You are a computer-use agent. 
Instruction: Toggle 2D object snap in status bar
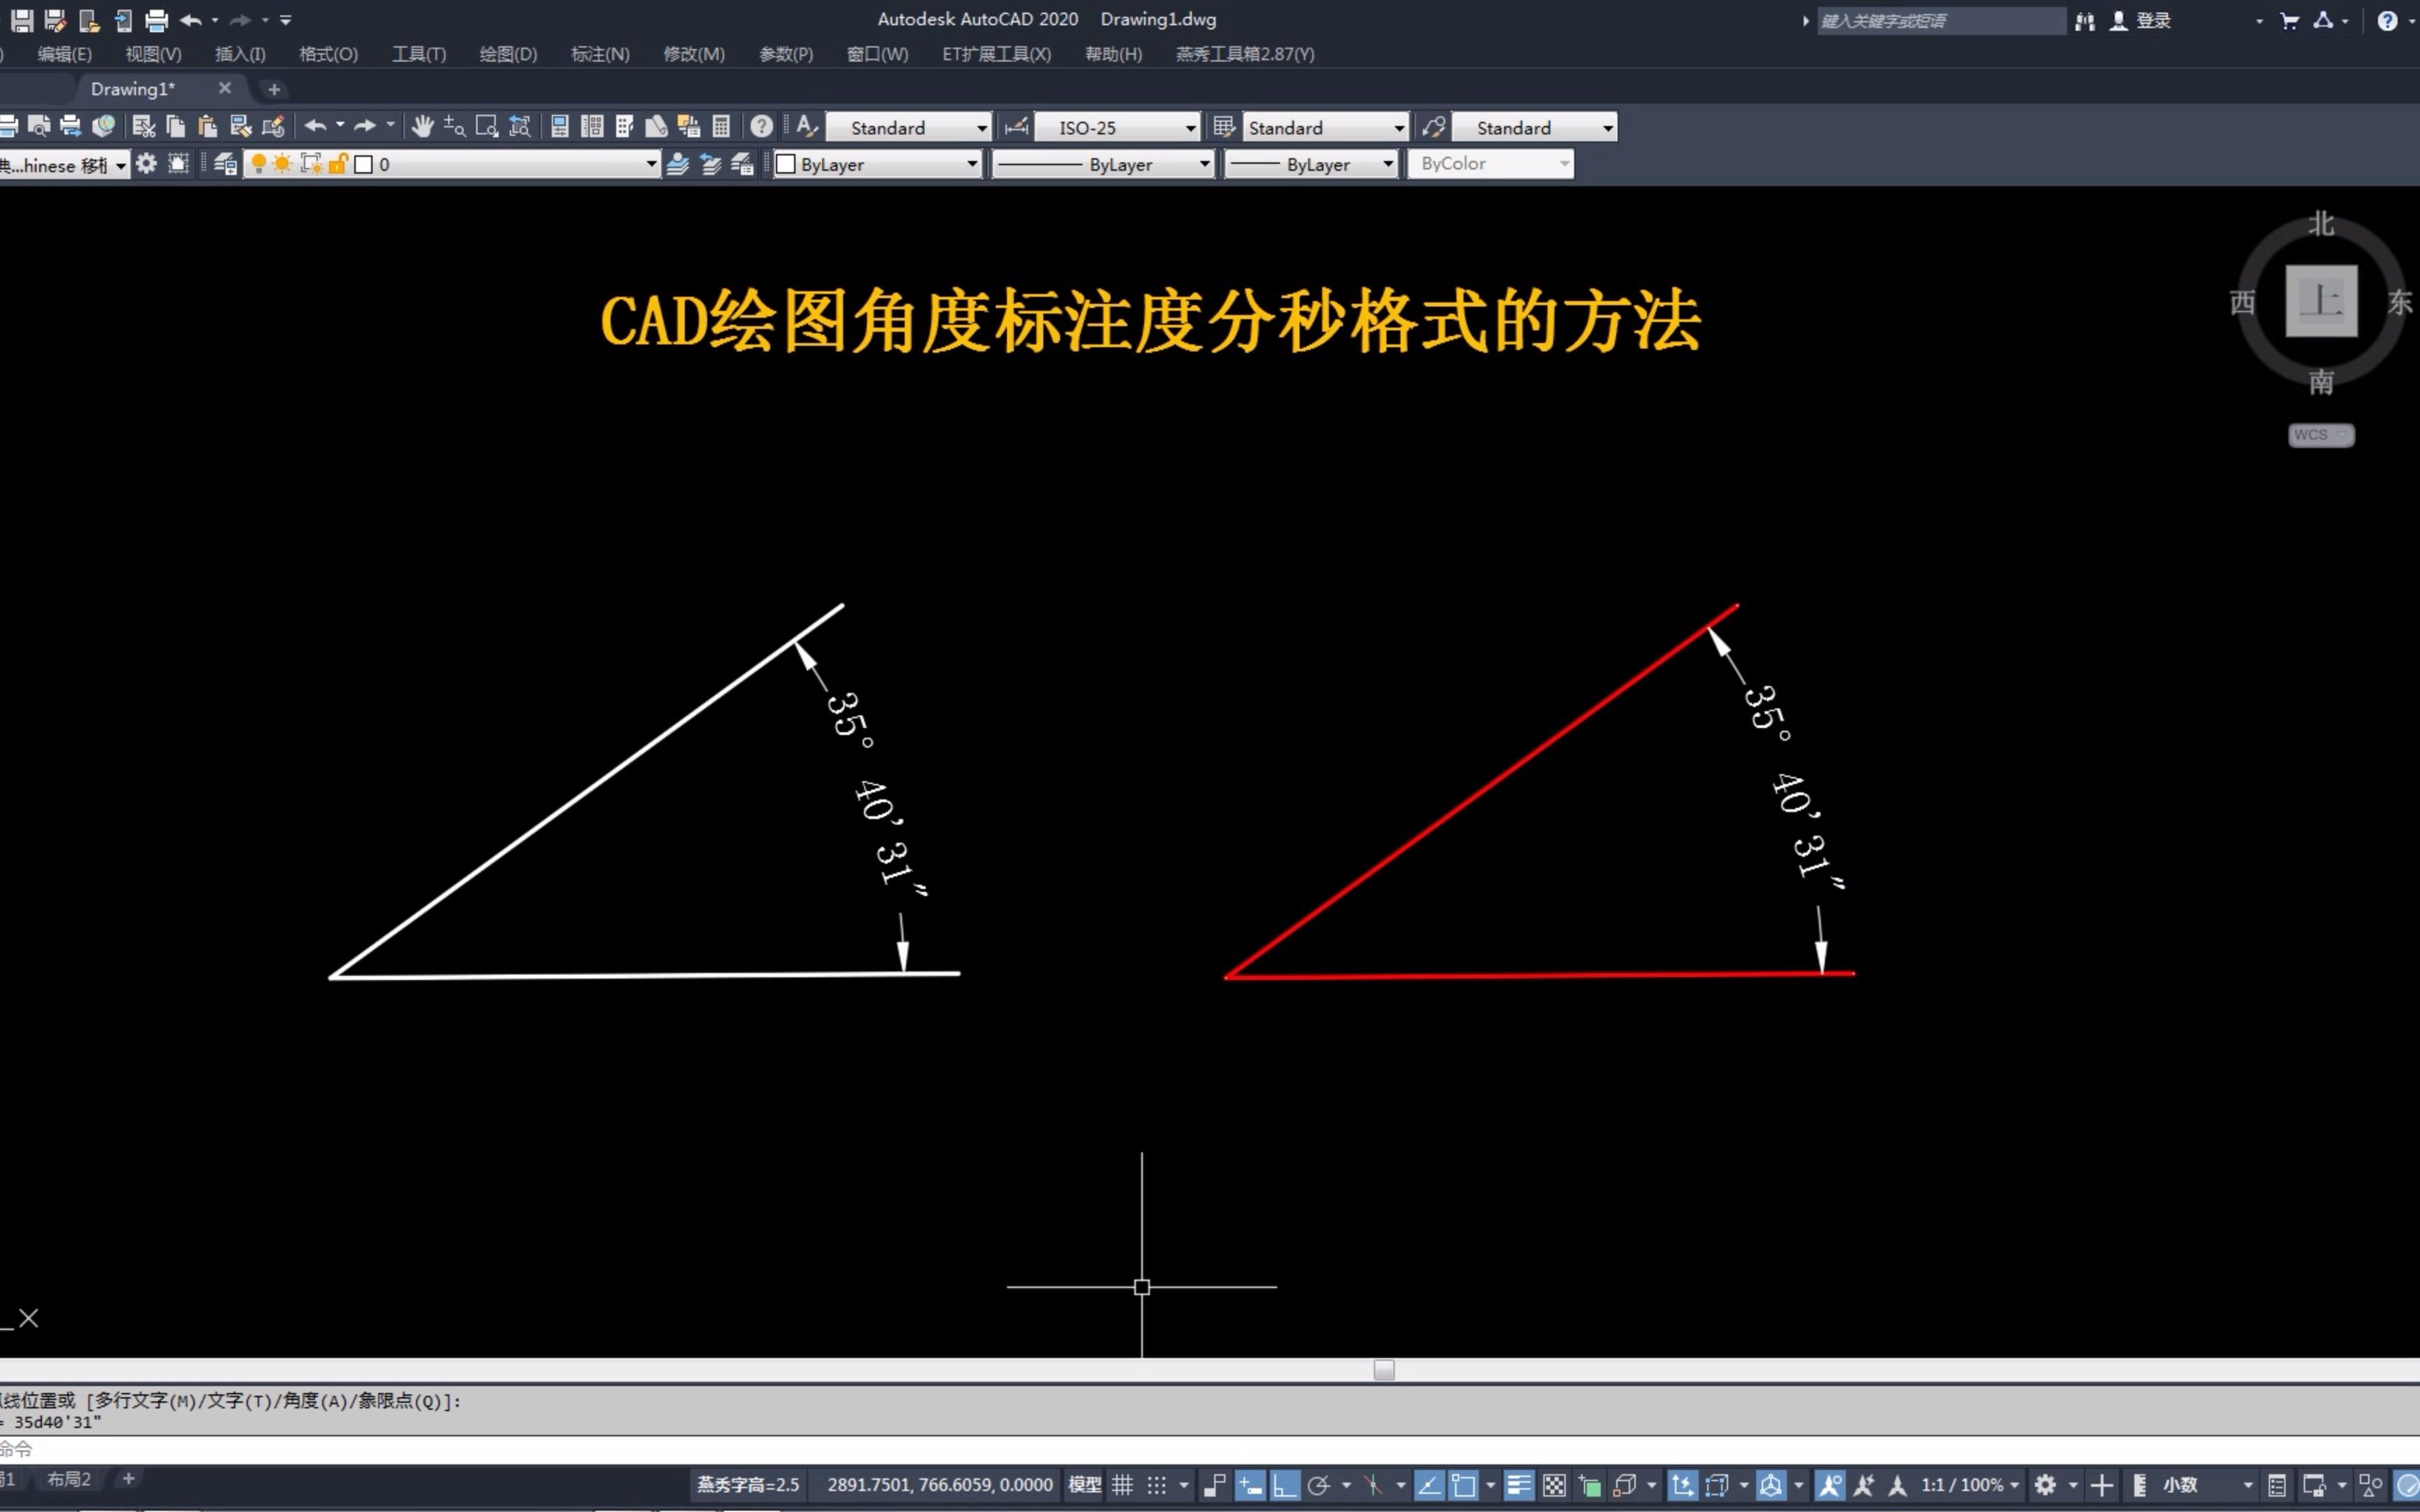[x=1463, y=1485]
